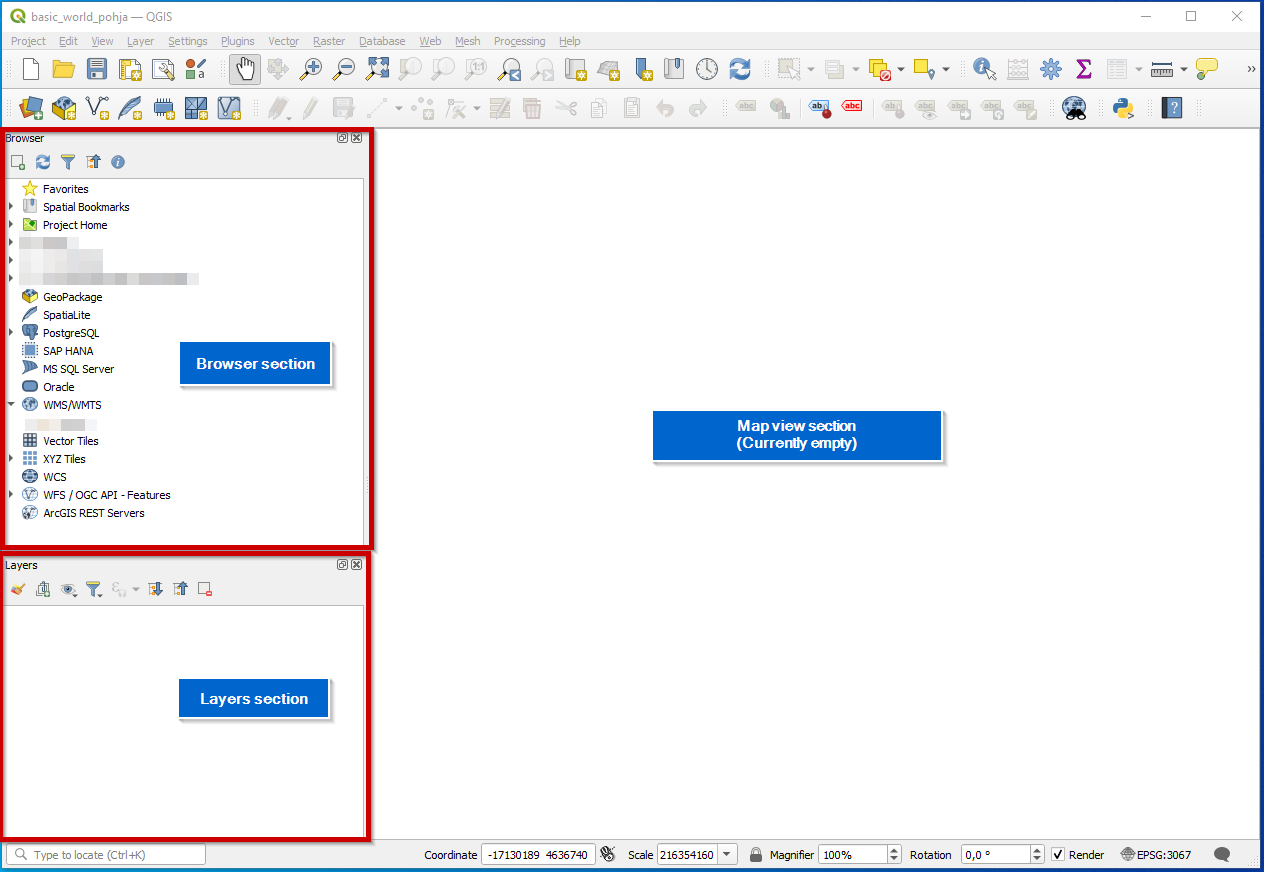Click the Rotation value field
Screen dimensions: 1264x872
[996, 855]
